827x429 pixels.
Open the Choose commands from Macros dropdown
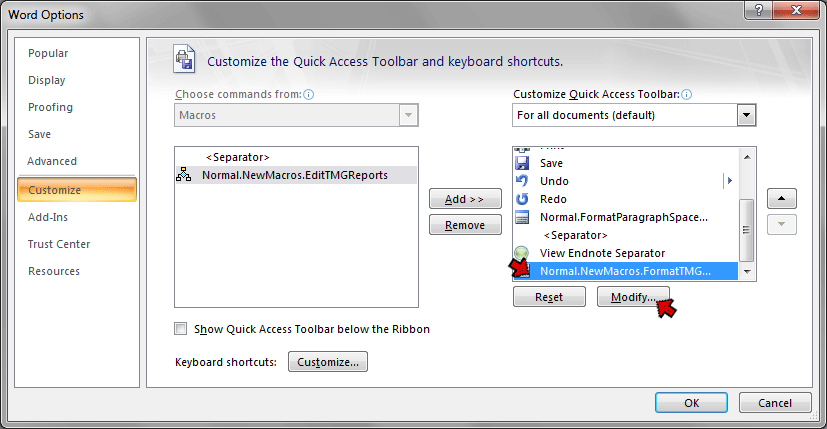coord(408,115)
